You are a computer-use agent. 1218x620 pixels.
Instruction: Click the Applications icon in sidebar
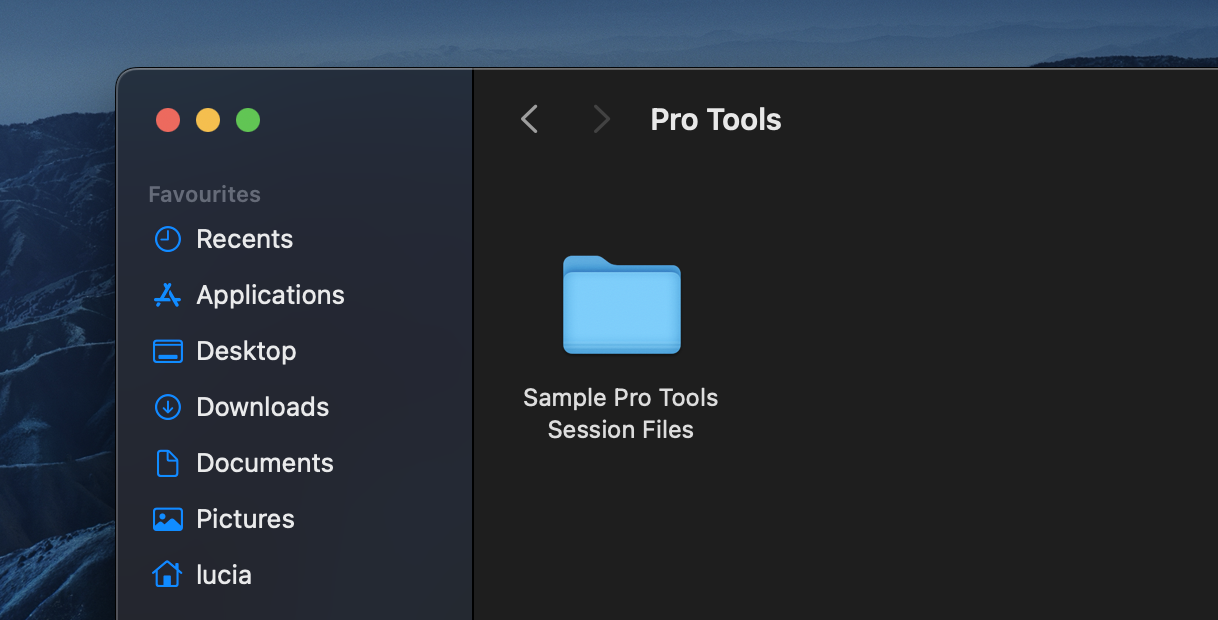pyautogui.click(x=167, y=295)
